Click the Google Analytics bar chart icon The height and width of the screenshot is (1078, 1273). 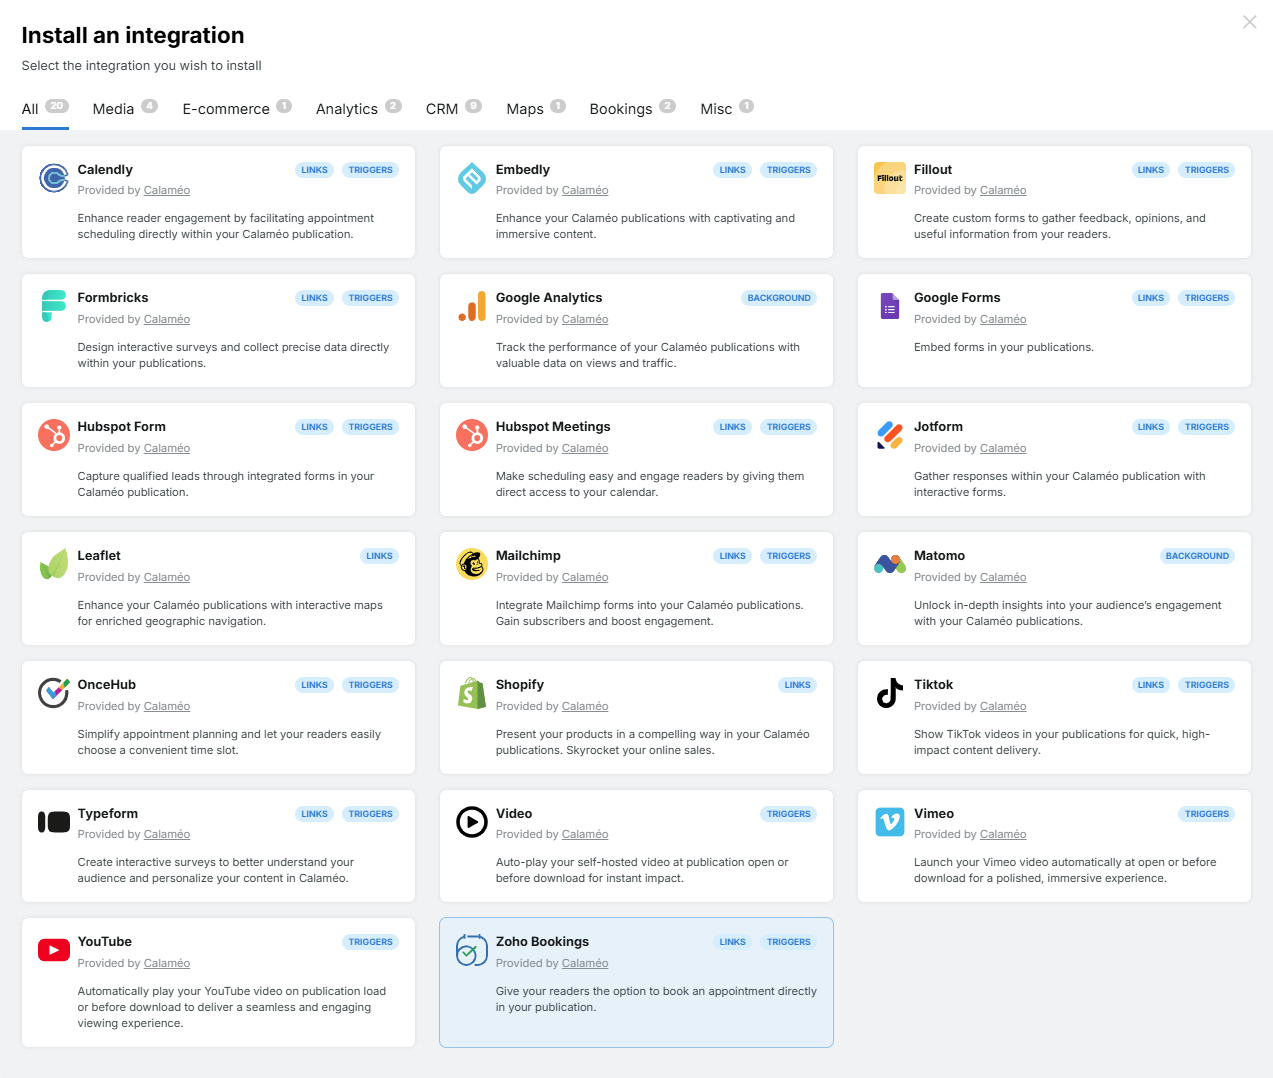[471, 306]
